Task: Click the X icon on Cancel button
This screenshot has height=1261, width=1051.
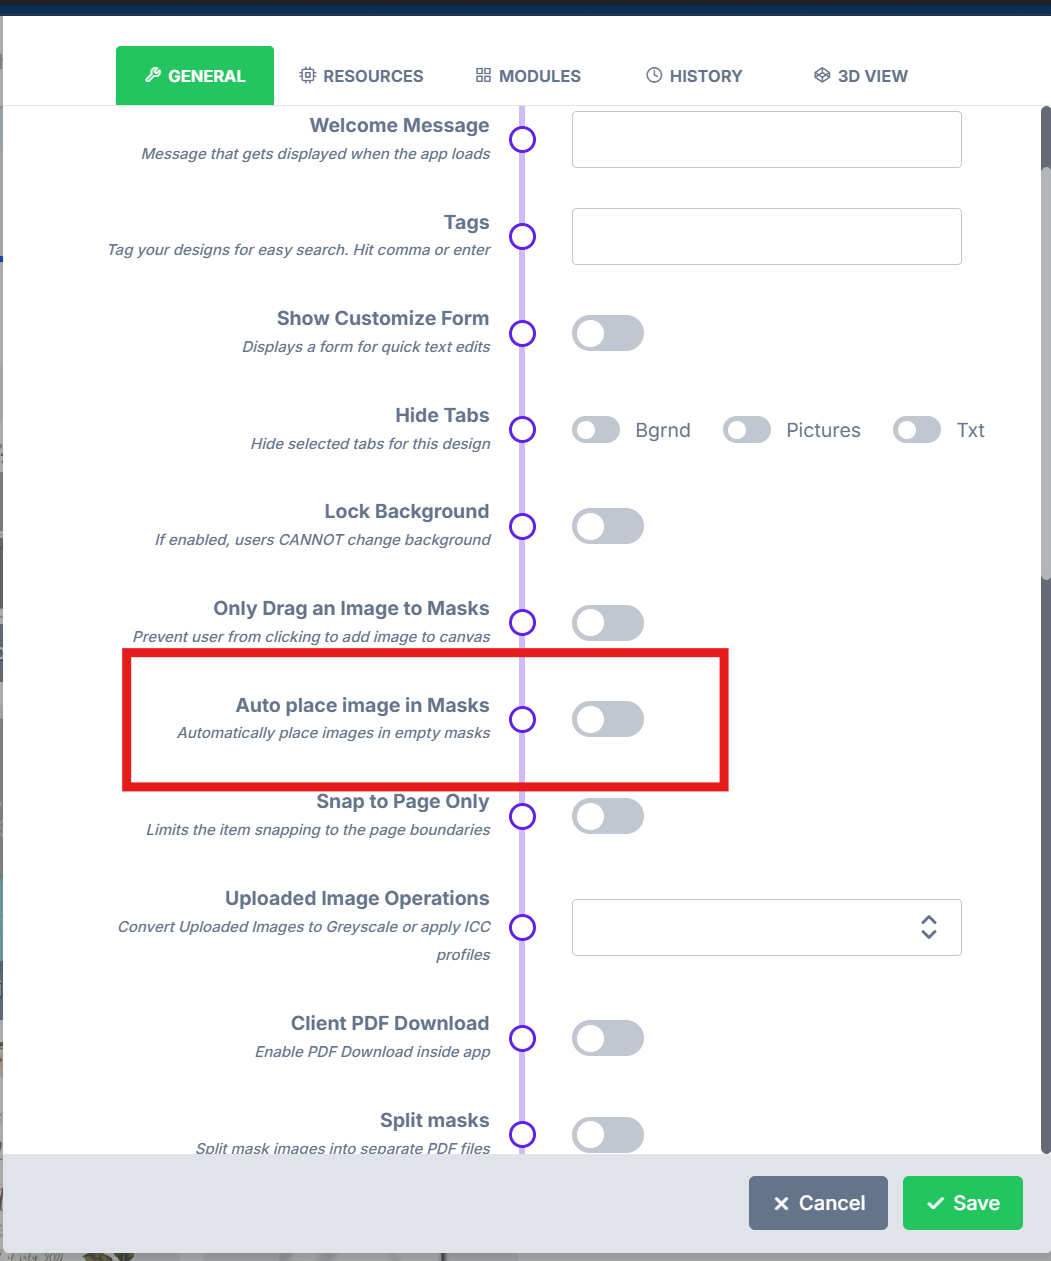Action: [781, 1203]
